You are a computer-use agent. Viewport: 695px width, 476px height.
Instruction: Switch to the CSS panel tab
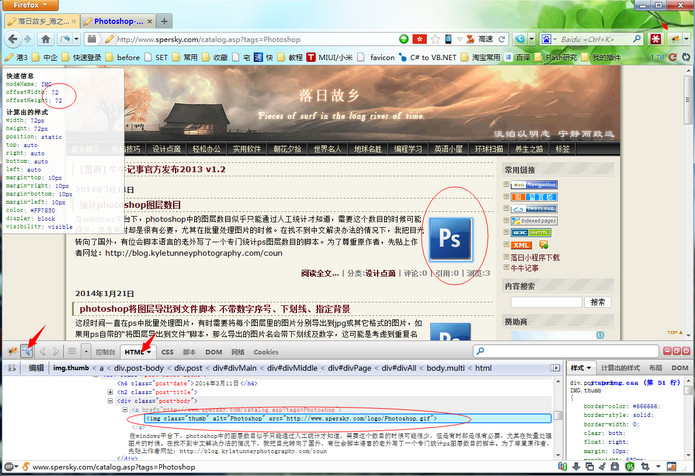click(168, 352)
